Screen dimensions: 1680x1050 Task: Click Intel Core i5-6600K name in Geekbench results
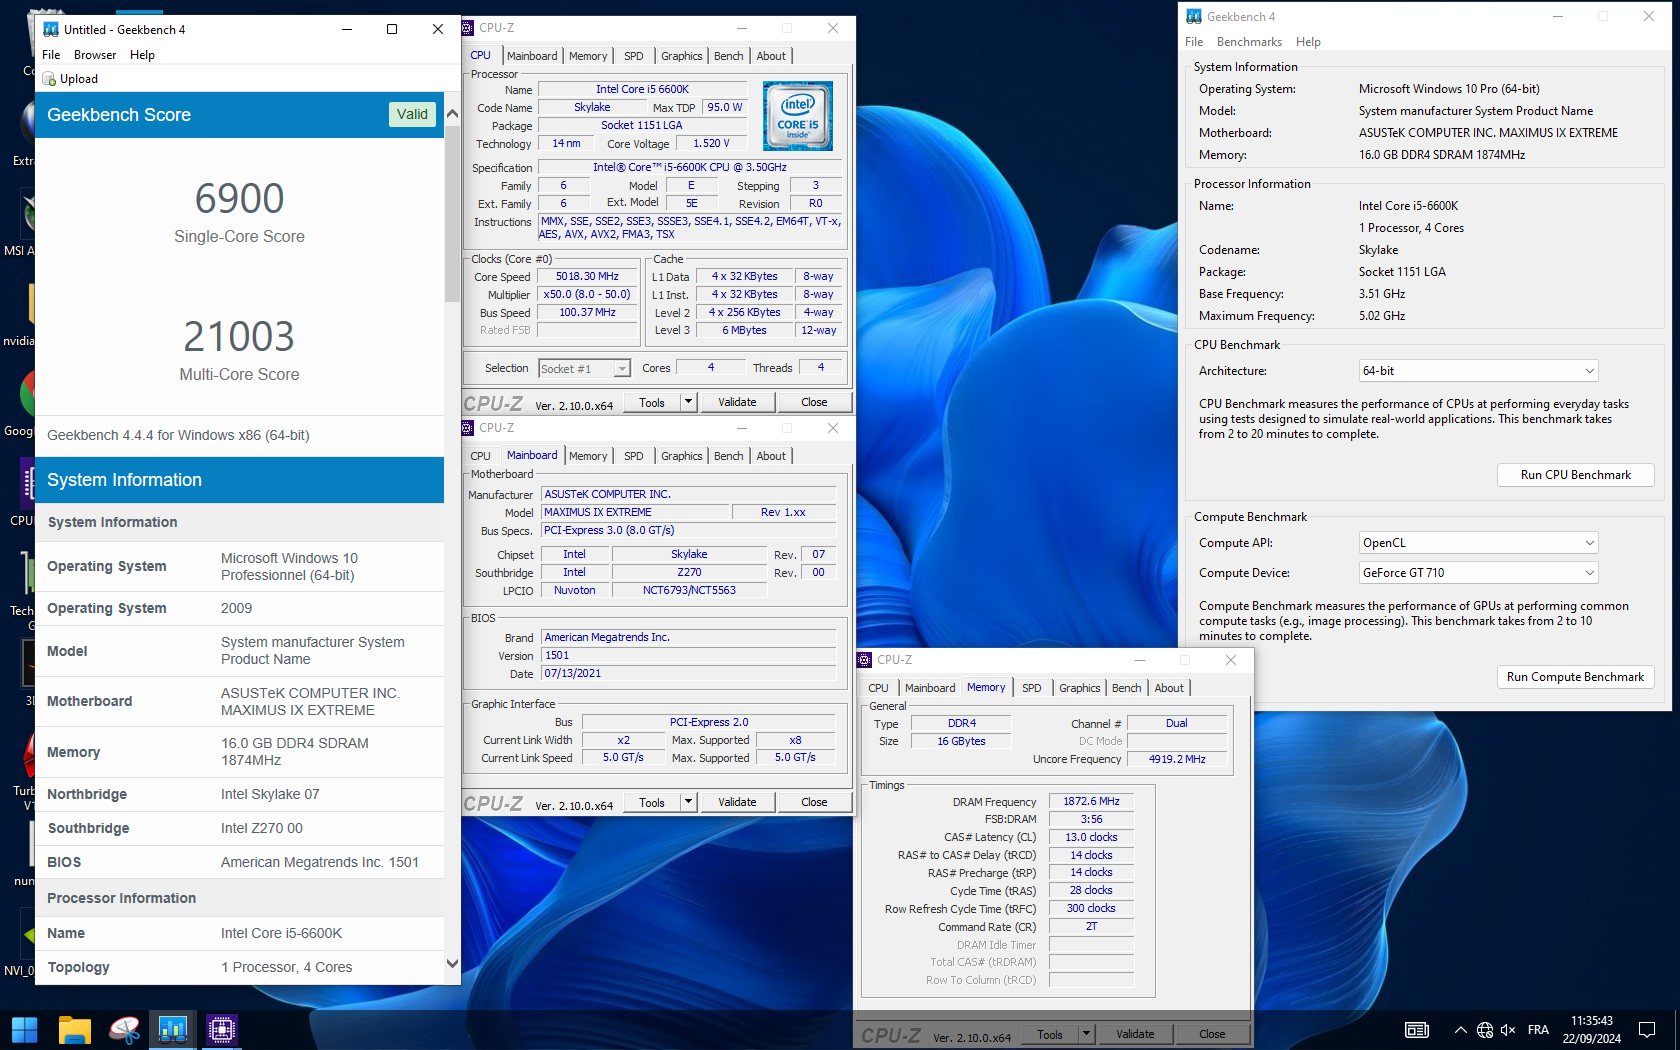click(281, 933)
